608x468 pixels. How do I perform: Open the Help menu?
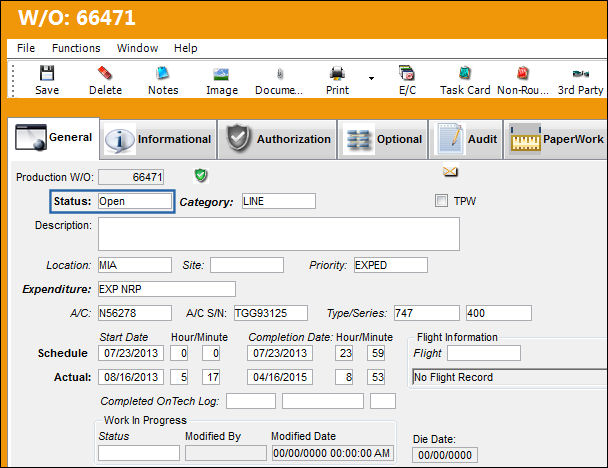(185, 48)
